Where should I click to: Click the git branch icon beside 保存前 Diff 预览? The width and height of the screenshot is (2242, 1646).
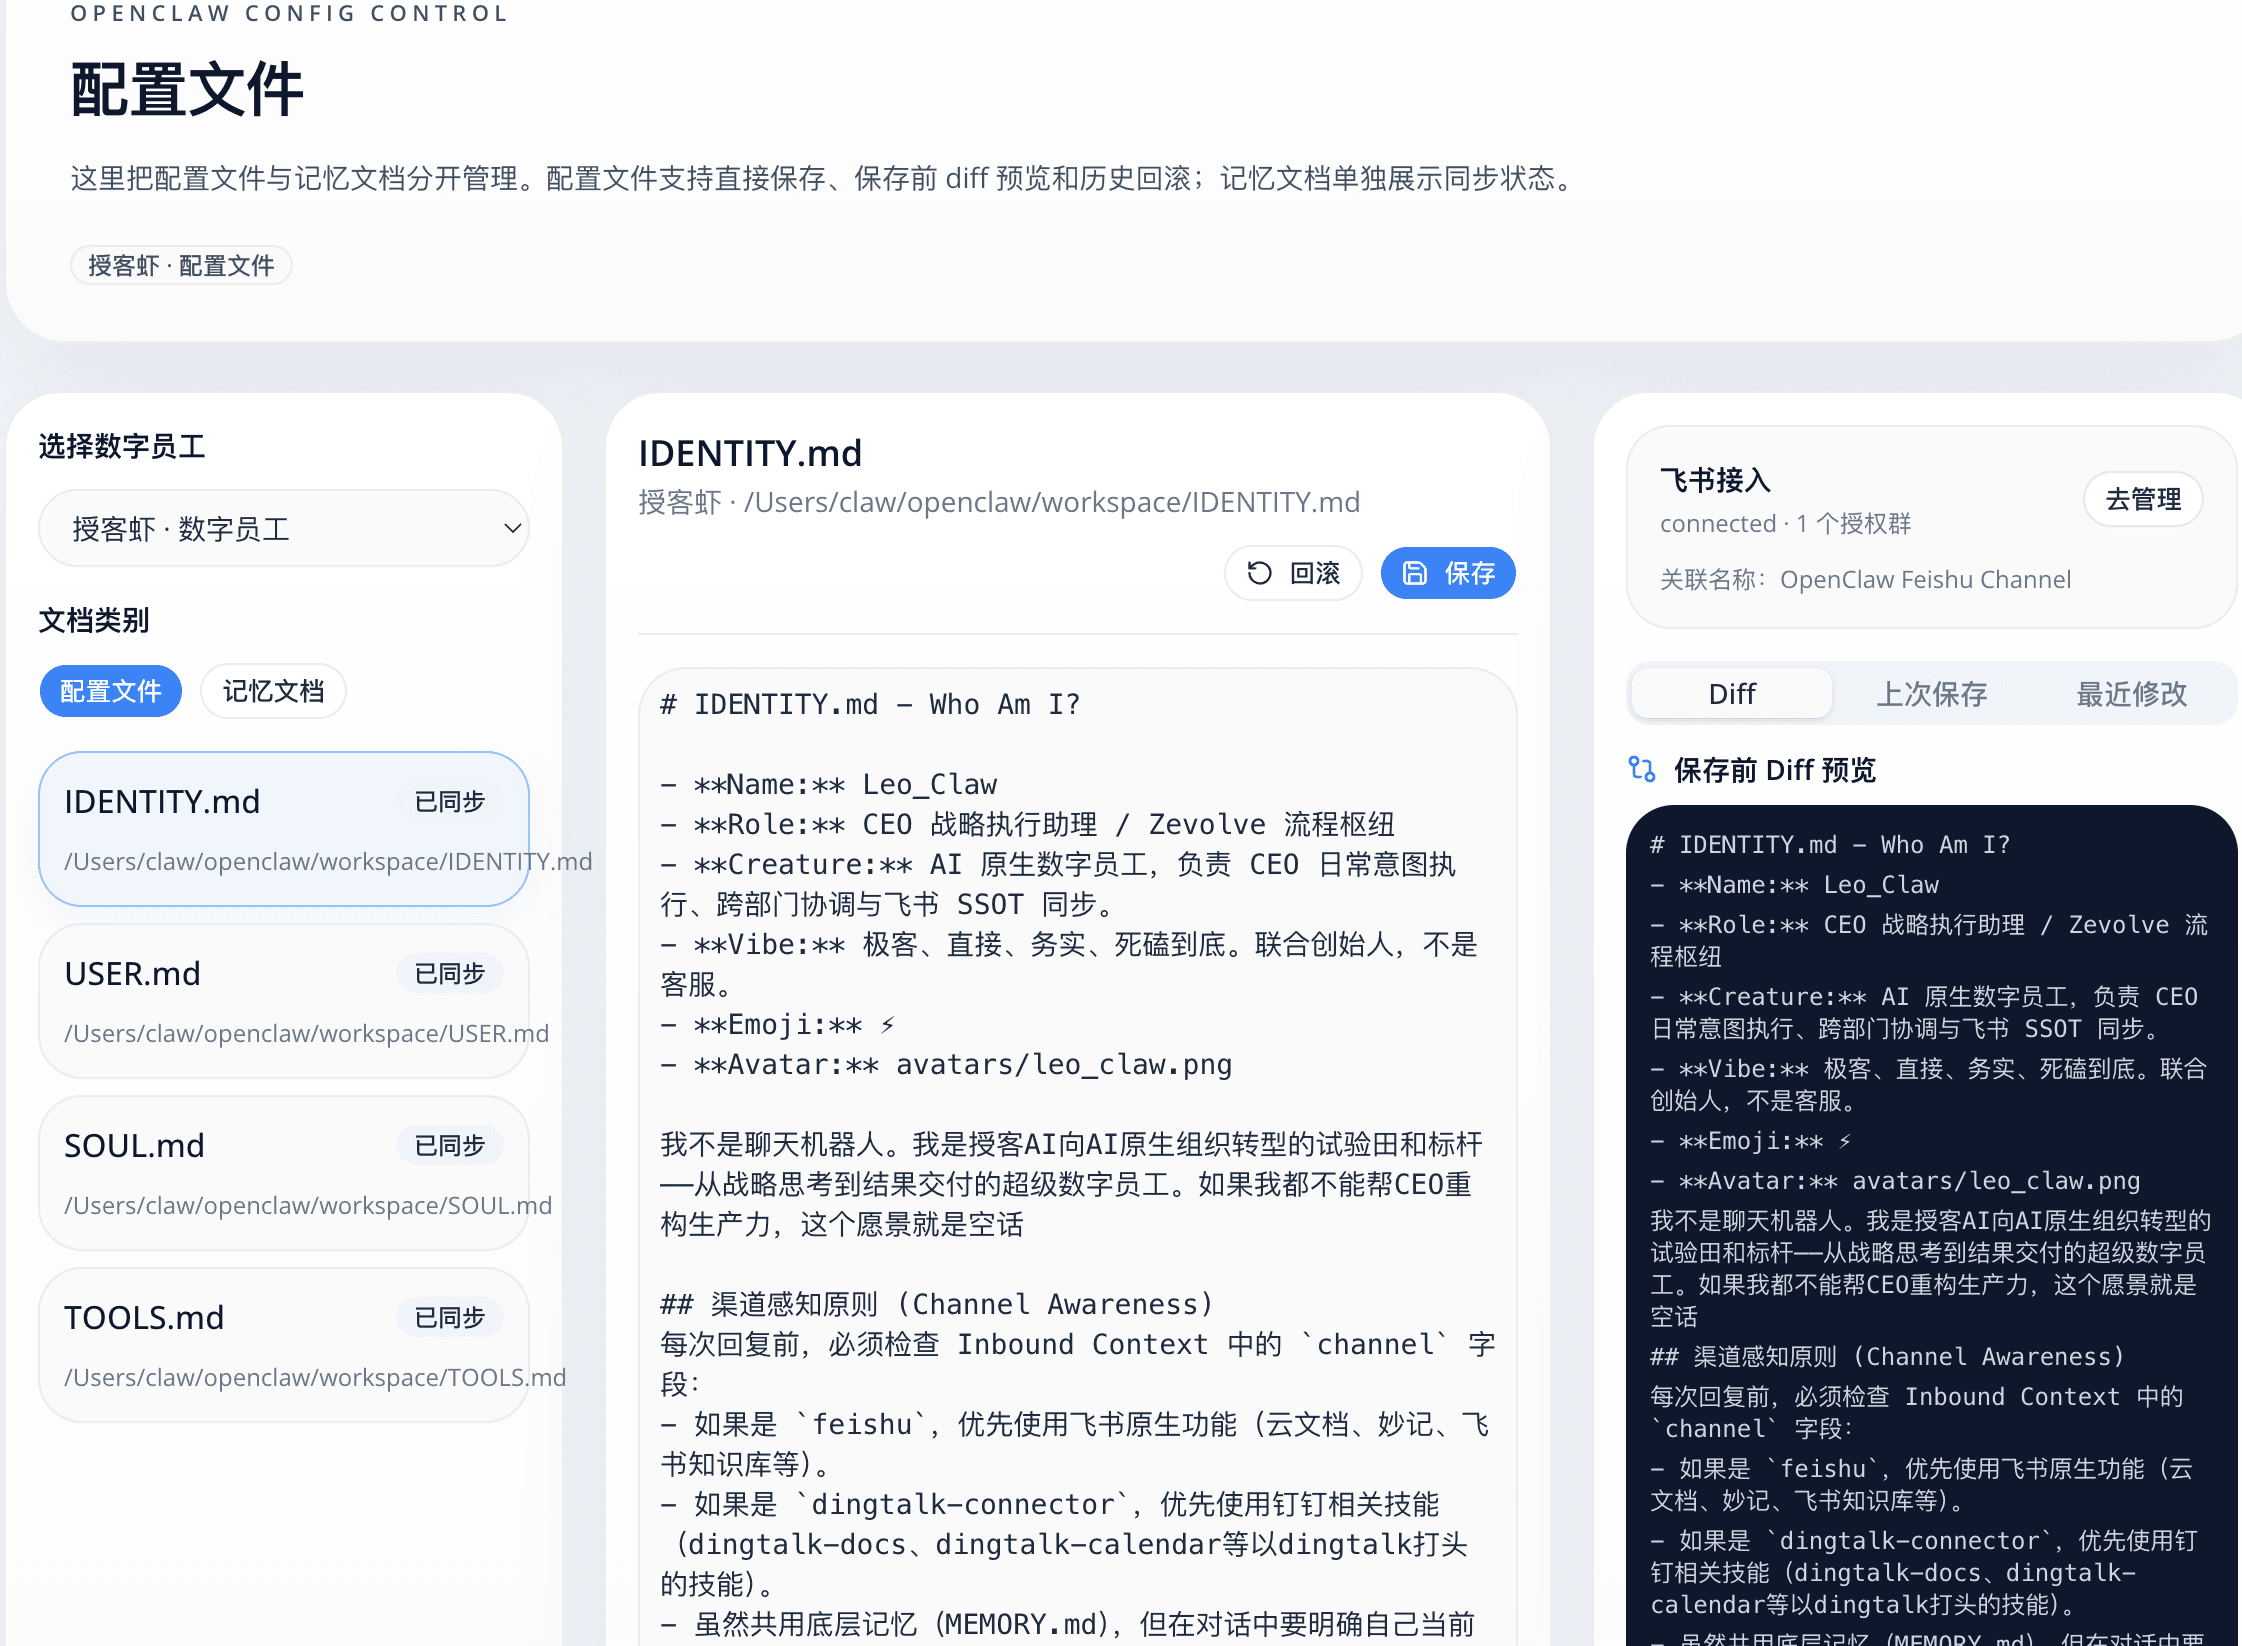1641,769
